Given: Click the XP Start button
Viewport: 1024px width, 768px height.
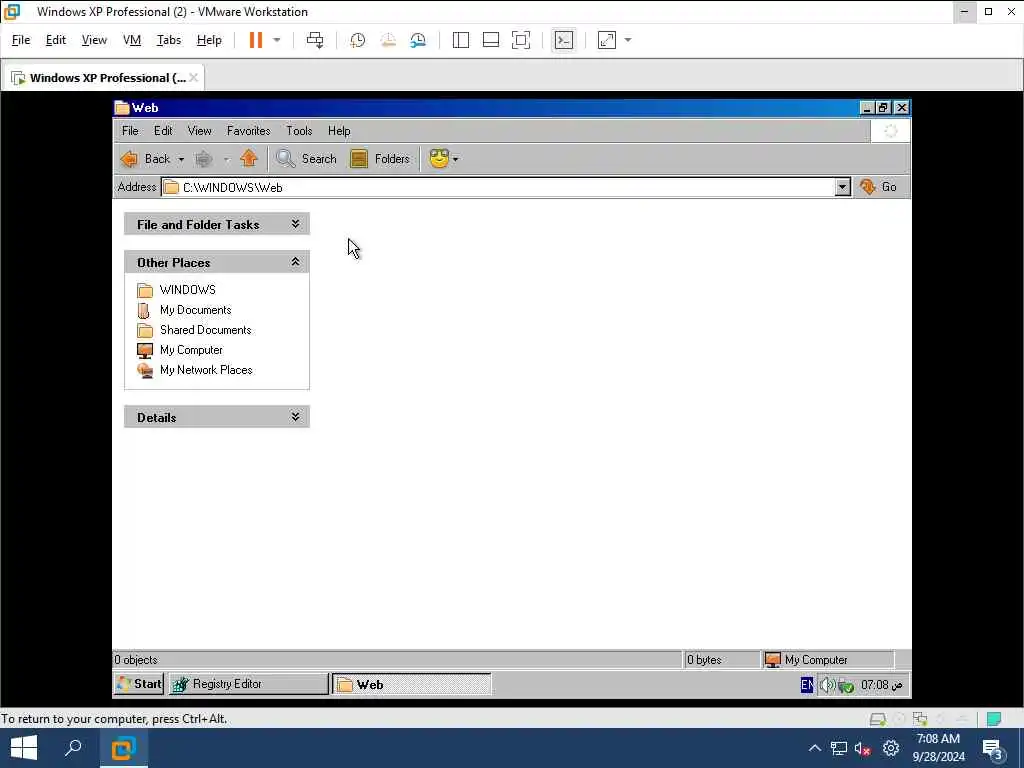Looking at the screenshot, I should pyautogui.click(x=139, y=684).
